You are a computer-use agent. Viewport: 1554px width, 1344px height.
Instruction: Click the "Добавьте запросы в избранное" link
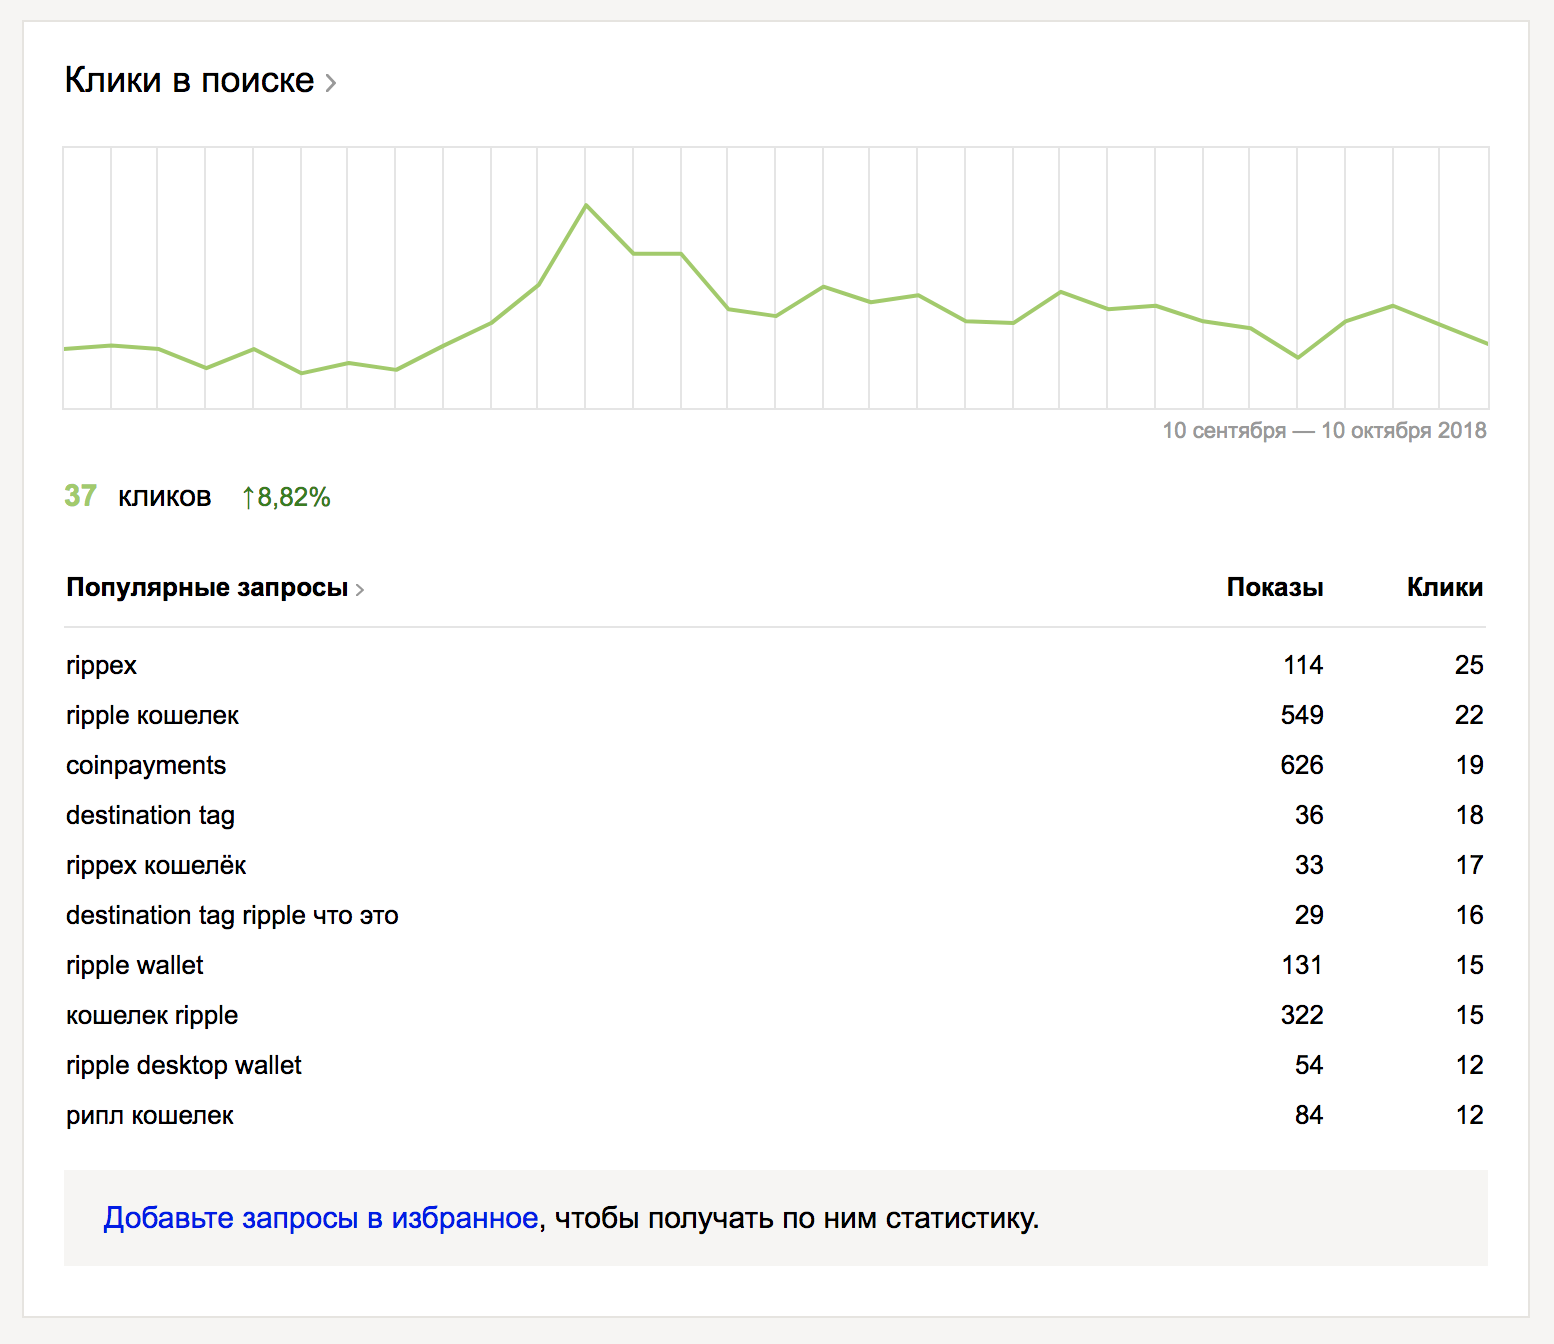(x=321, y=1218)
